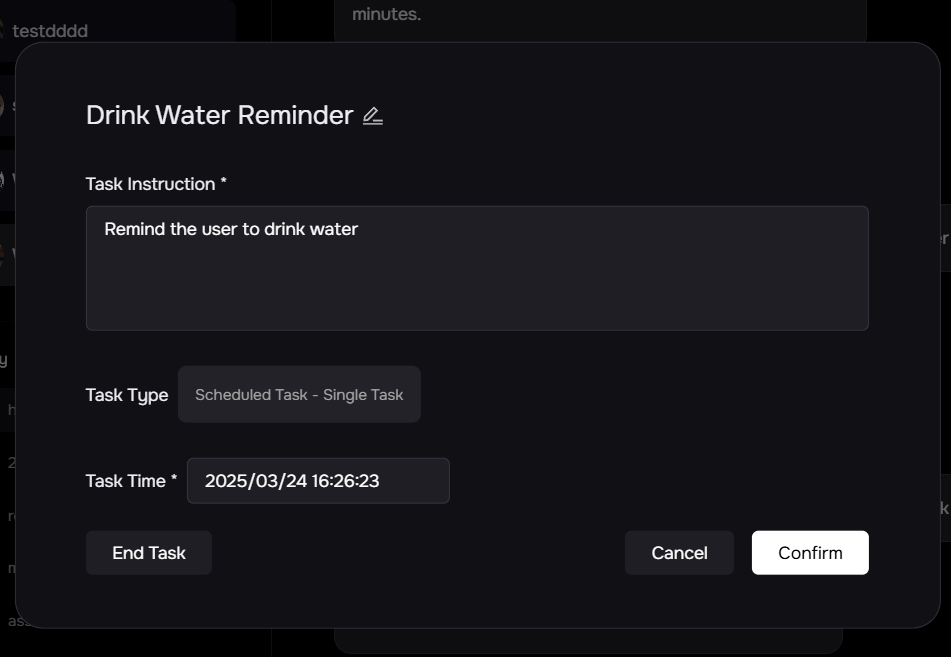The height and width of the screenshot is (657, 951).
Task: Confirm the Drink Water Reminder task
Action: pyautogui.click(x=810, y=553)
